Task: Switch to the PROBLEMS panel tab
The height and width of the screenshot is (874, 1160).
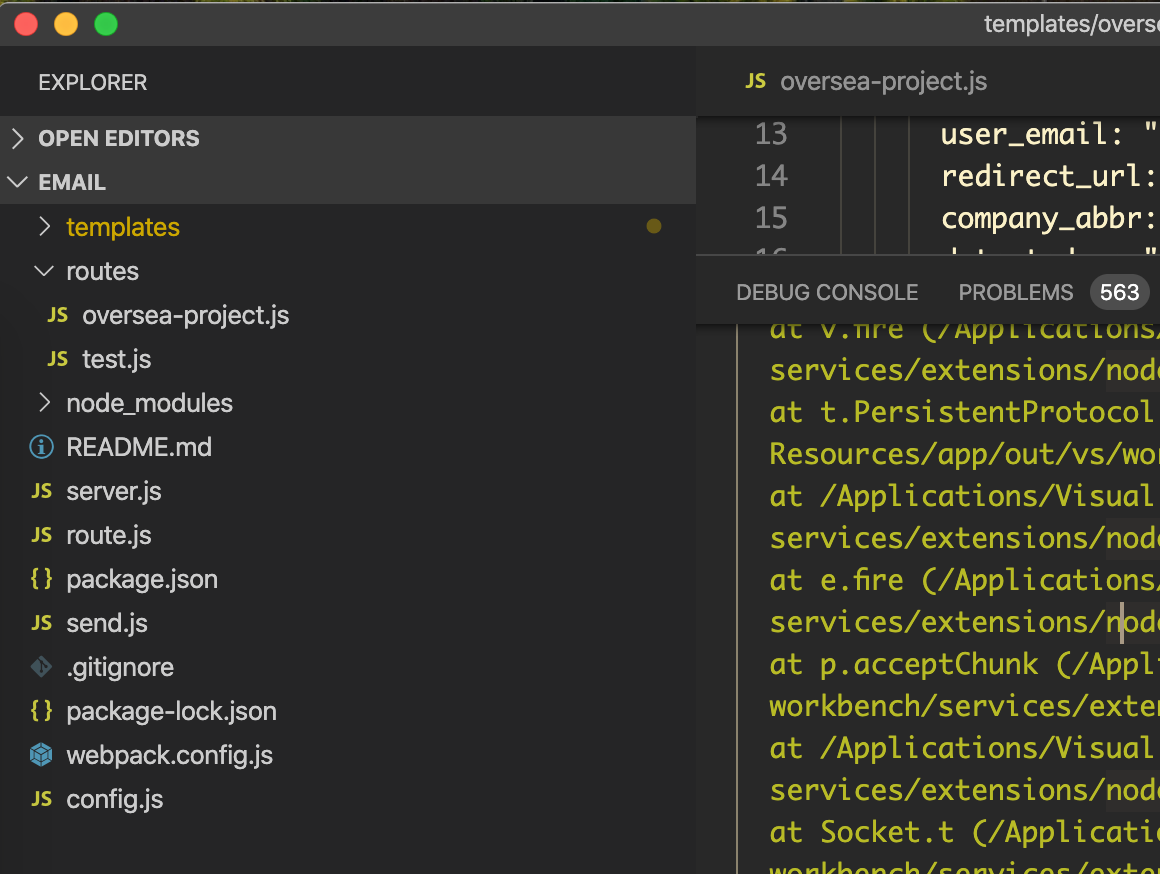Action: [1016, 292]
